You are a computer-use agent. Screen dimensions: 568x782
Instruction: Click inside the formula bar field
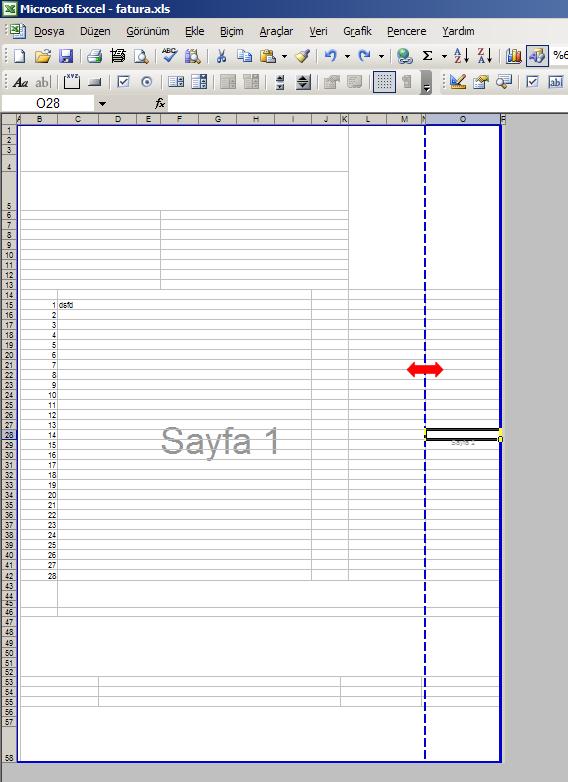tap(368, 103)
